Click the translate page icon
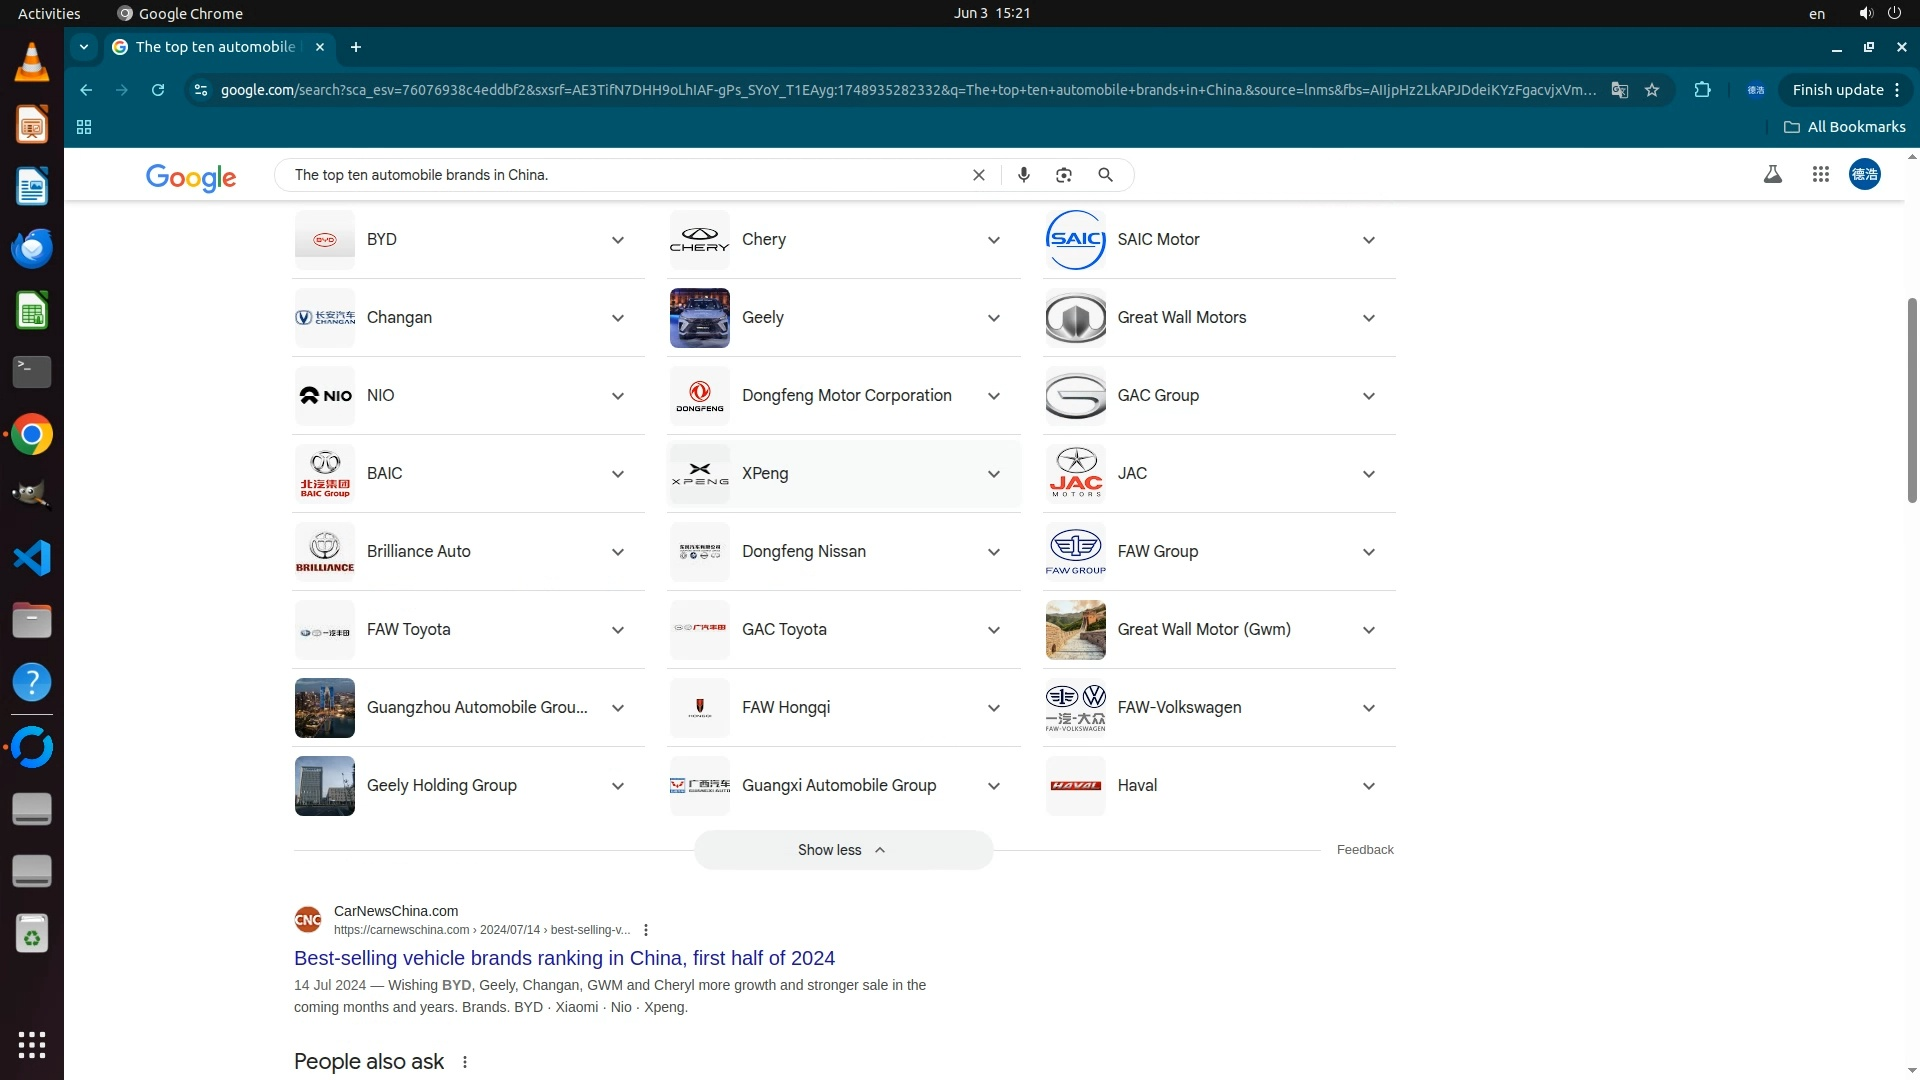1920x1080 pixels. pyautogui.click(x=1619, y=90)
